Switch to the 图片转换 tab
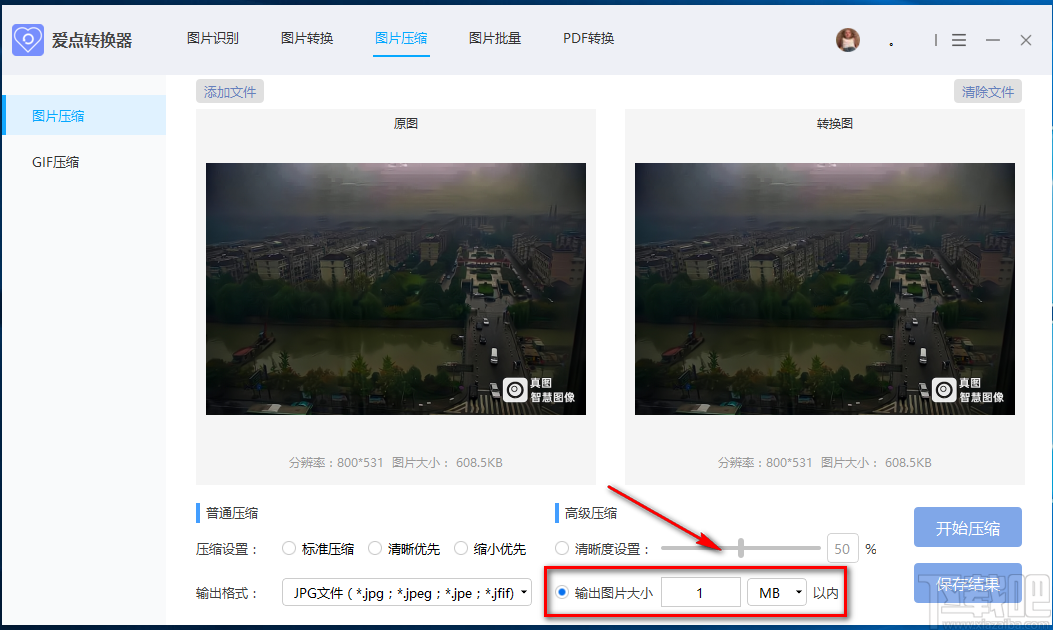Screen dimensions: 1053x630 [307, 38]
